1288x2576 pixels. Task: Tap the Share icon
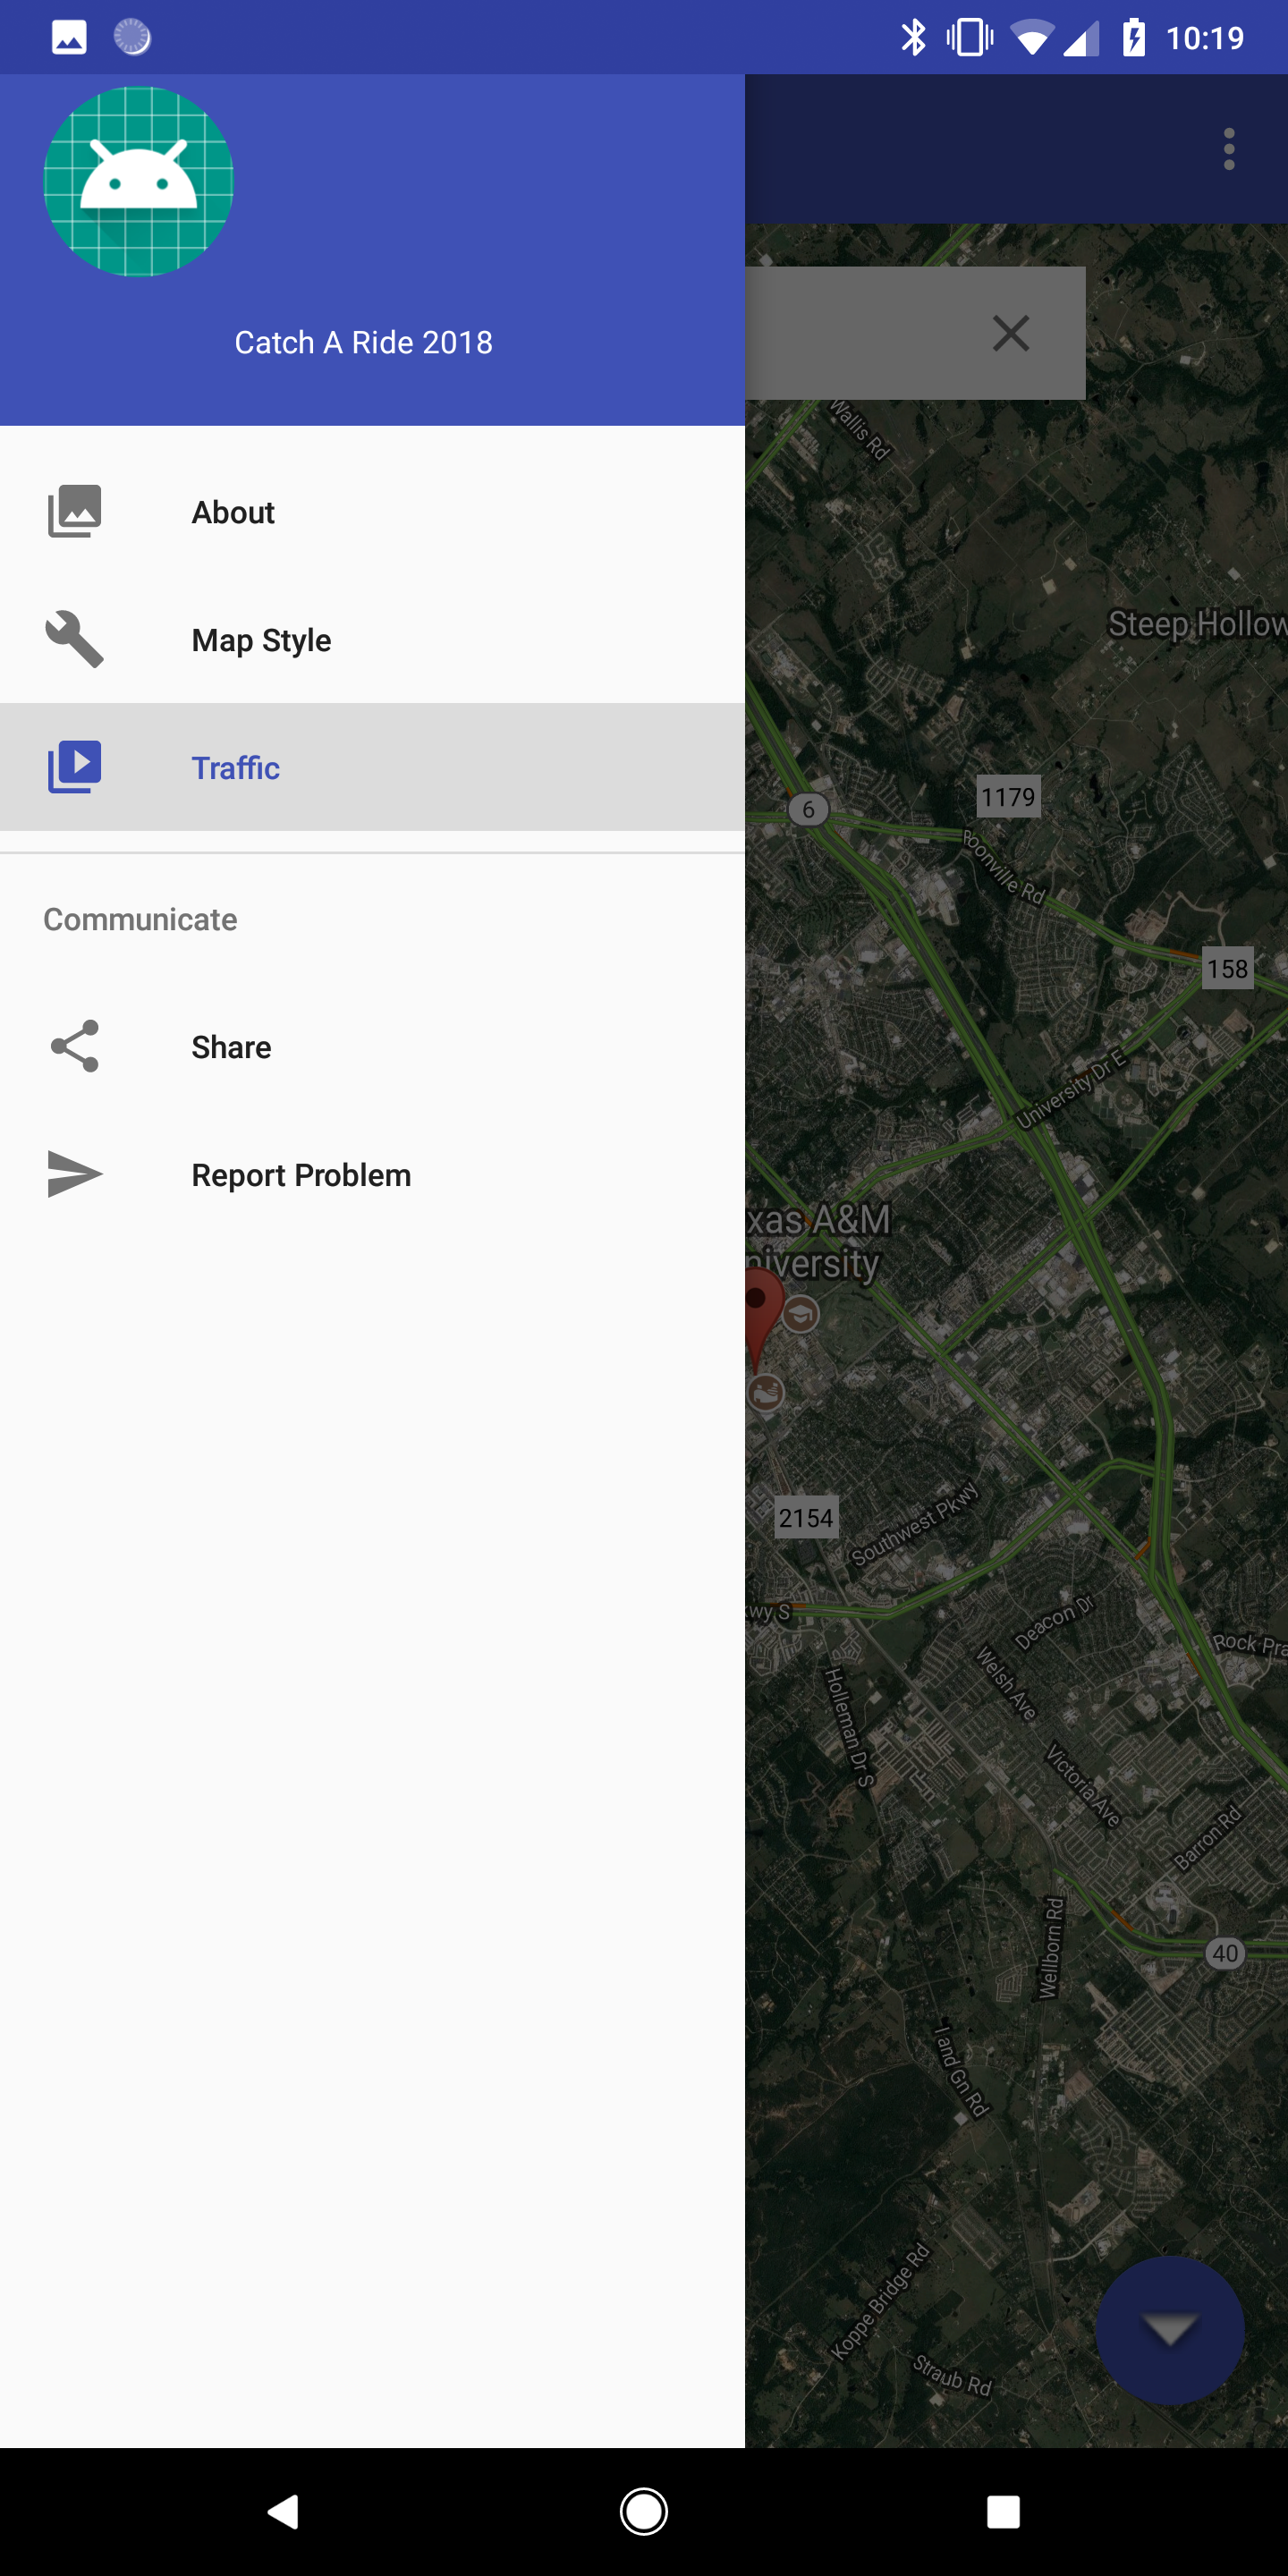[x=75, y=1046]
